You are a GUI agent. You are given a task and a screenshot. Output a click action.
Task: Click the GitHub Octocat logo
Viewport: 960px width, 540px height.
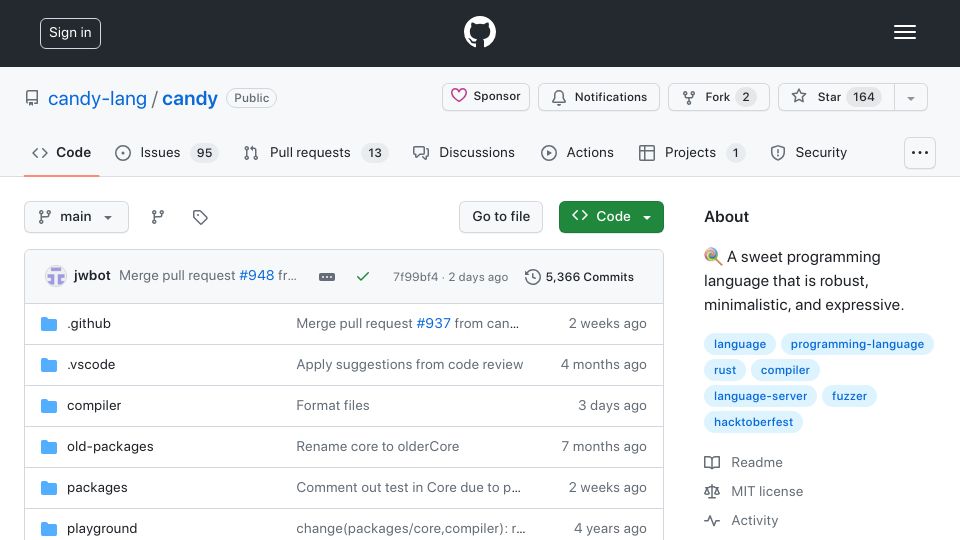click(479, 32)
